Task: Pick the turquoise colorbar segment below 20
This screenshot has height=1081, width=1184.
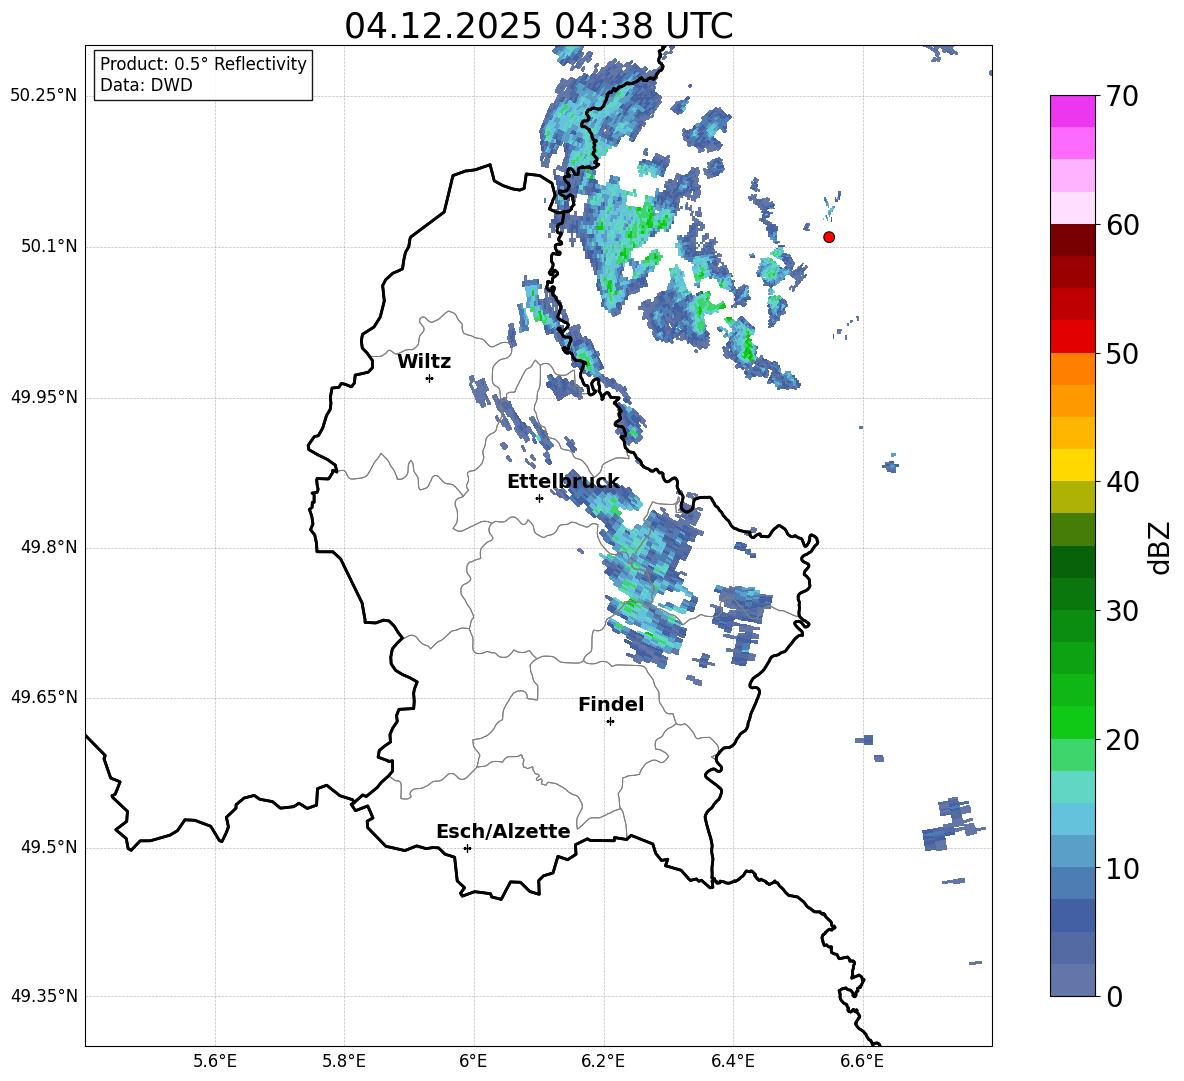Action: [x=1072, y=787]
